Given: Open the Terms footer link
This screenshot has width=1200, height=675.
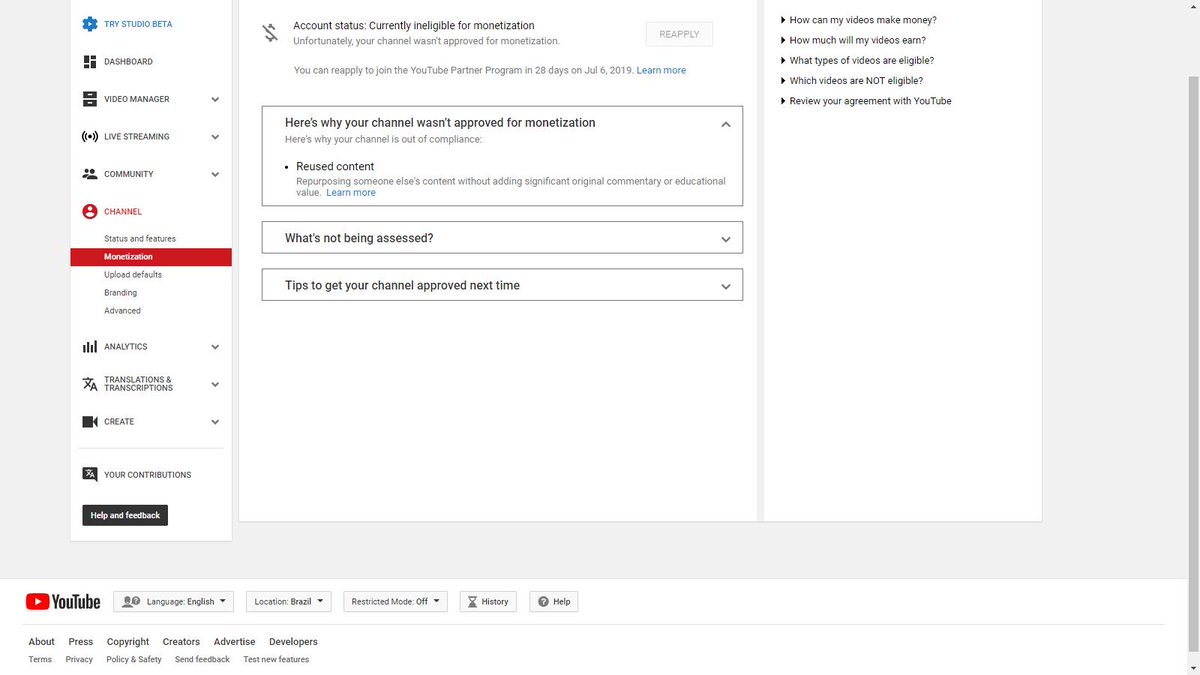Looking at the screenshot, I should click(40, 660).
